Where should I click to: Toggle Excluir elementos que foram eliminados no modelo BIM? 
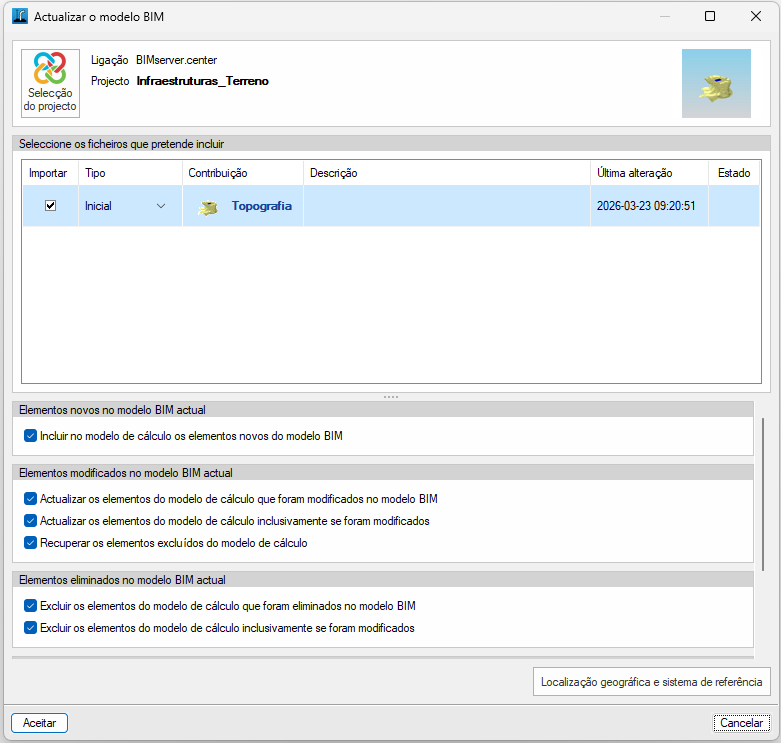[30, 606]
